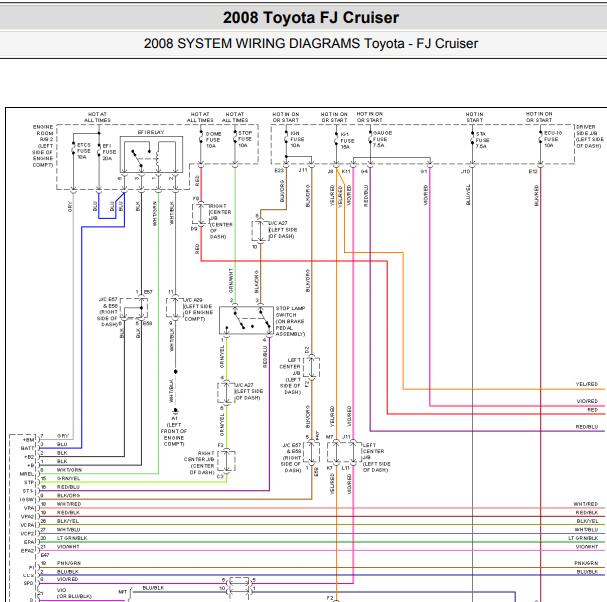Image resolution: width=607 pixels, height=602 pixels.
Task: Click "LT GRN/BLK" beside the EPA pin
Action: 72,538
